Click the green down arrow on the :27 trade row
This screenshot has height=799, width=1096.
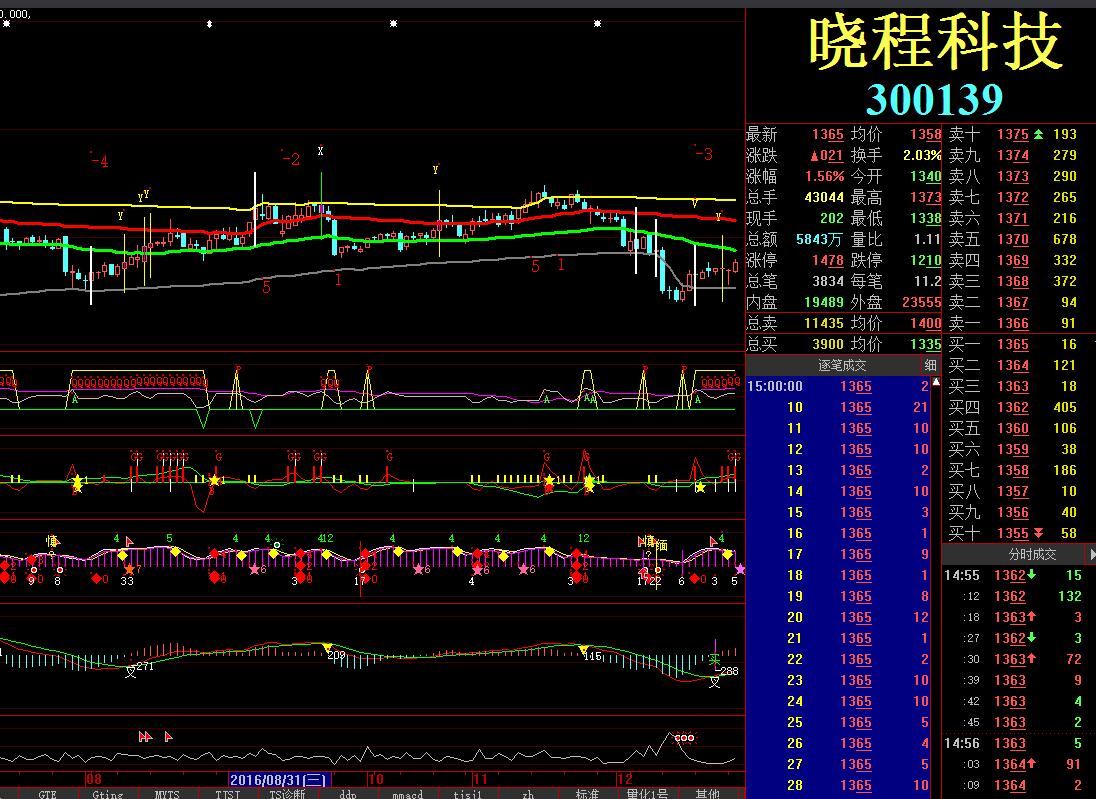click(x=1032, y=638)
